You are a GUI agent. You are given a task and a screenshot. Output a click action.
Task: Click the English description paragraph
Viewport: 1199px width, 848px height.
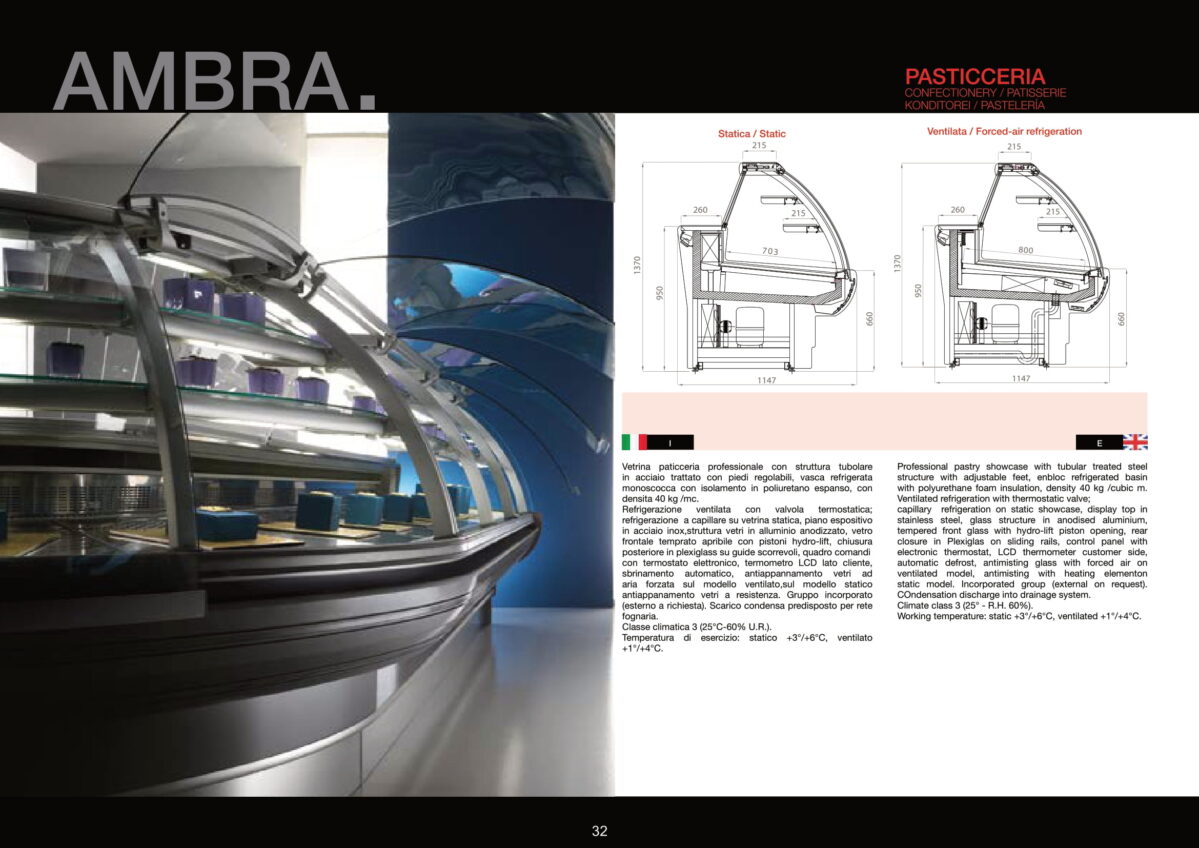point(1022,541)
